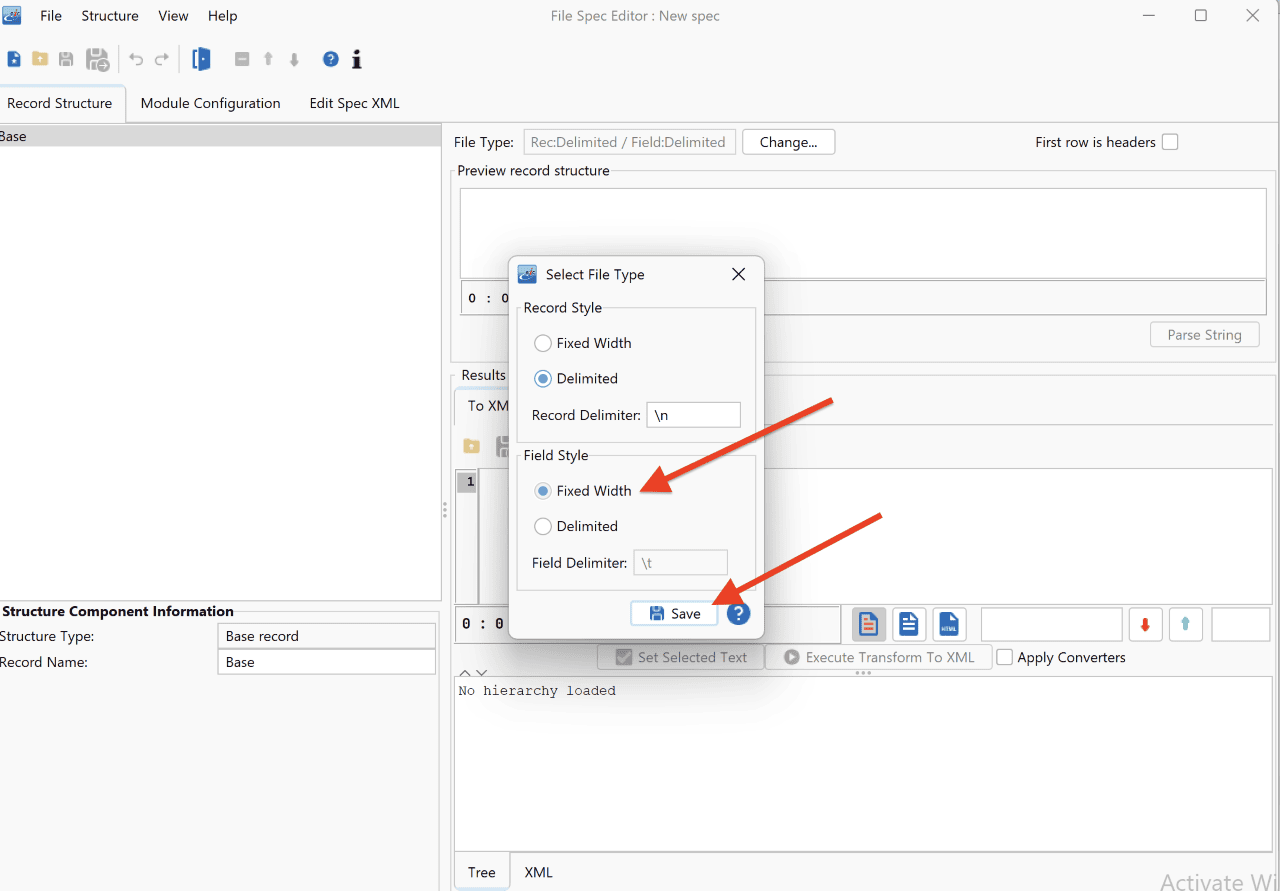Select the blue document view icon
The height and width of the screenshot is (891, 1280).
click(x=909, y=624)
